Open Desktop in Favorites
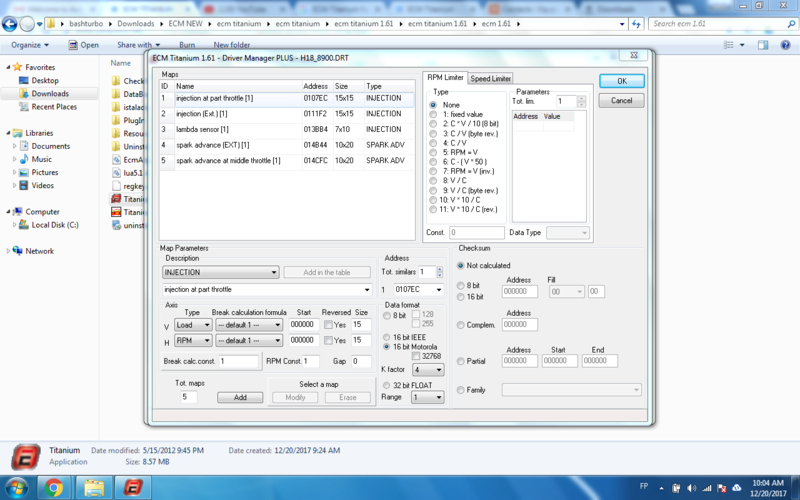This screenshot has width=800, height=500. (45, 80)
